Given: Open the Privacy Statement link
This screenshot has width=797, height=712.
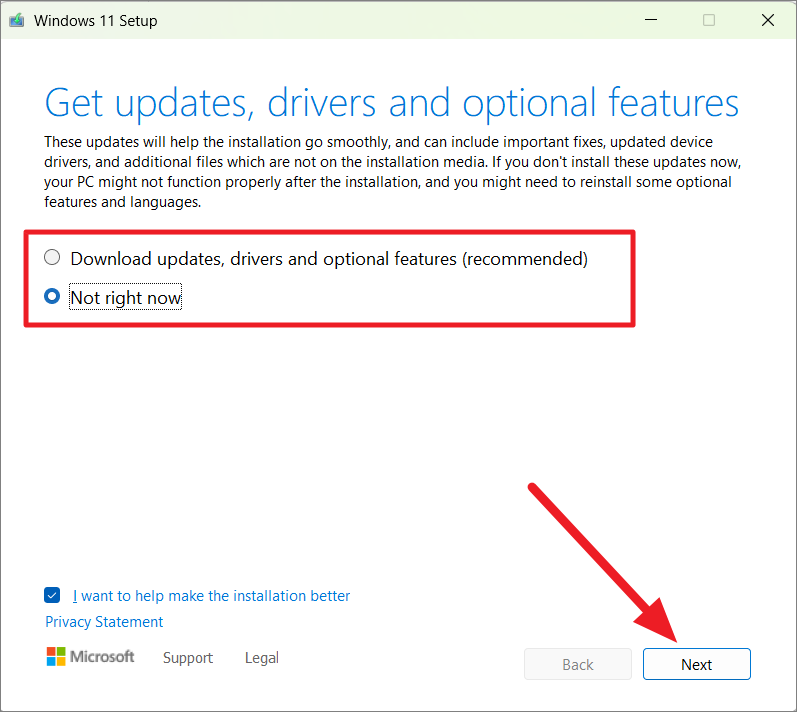Looking at the screenshot, I should pos(104,622).
